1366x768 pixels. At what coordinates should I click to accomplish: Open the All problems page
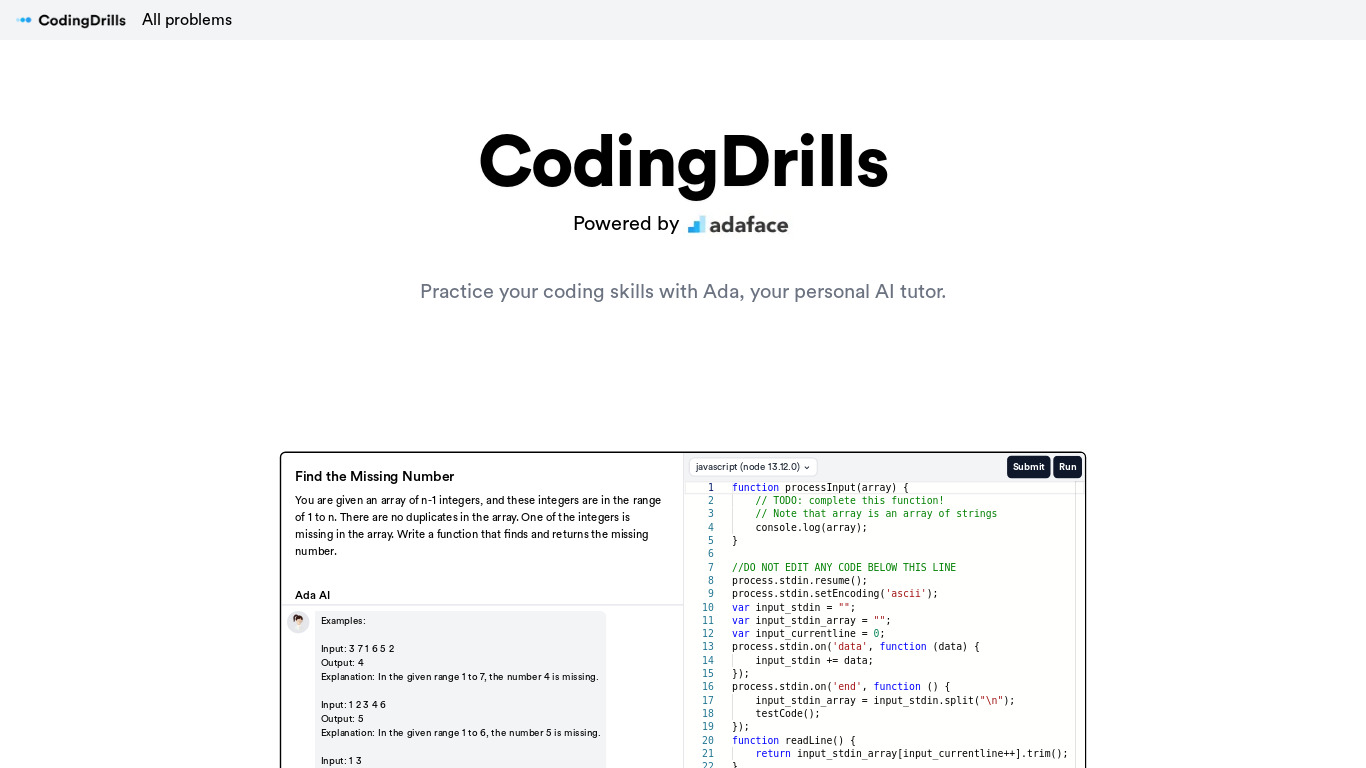click(187, 20)
